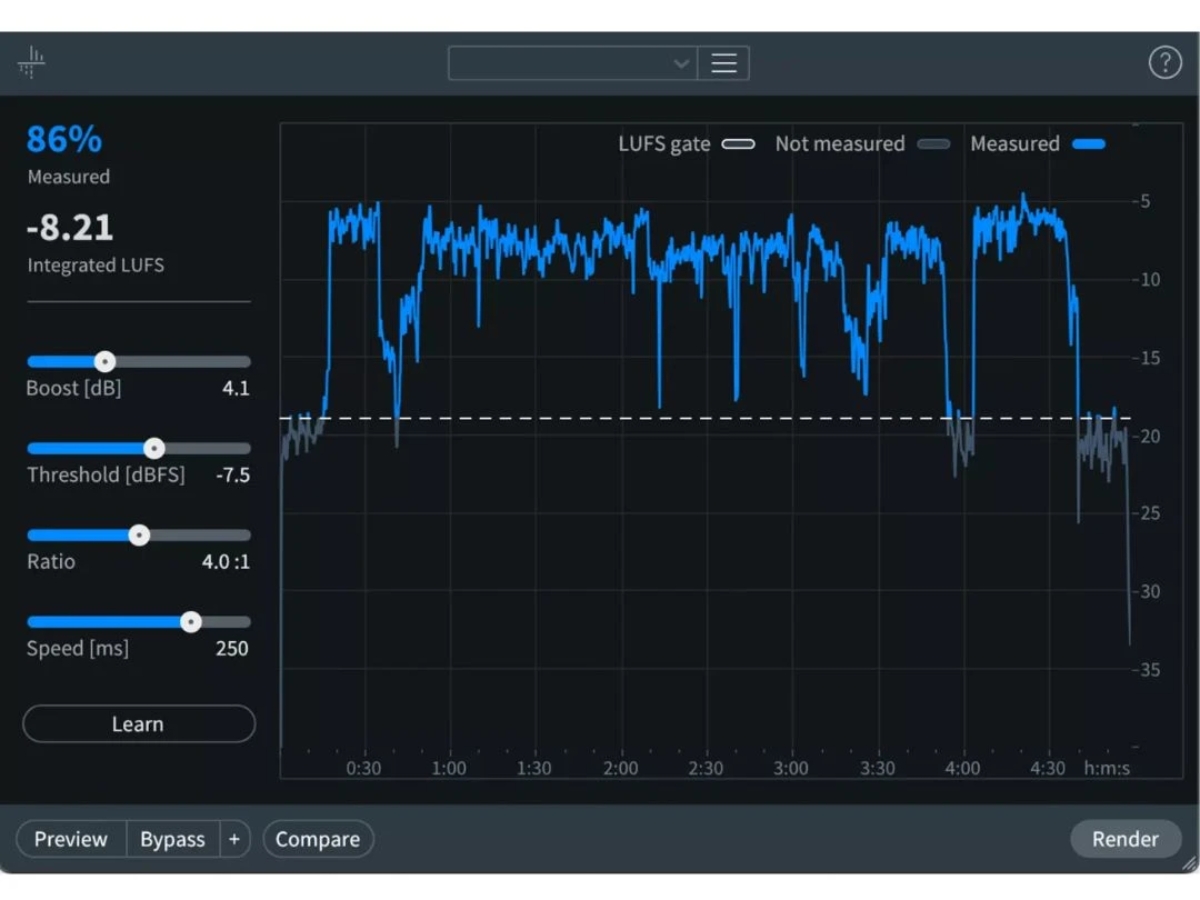Click the h:m:s axis unit label
The image size is (1200, 900).
tap(1107, 768)
